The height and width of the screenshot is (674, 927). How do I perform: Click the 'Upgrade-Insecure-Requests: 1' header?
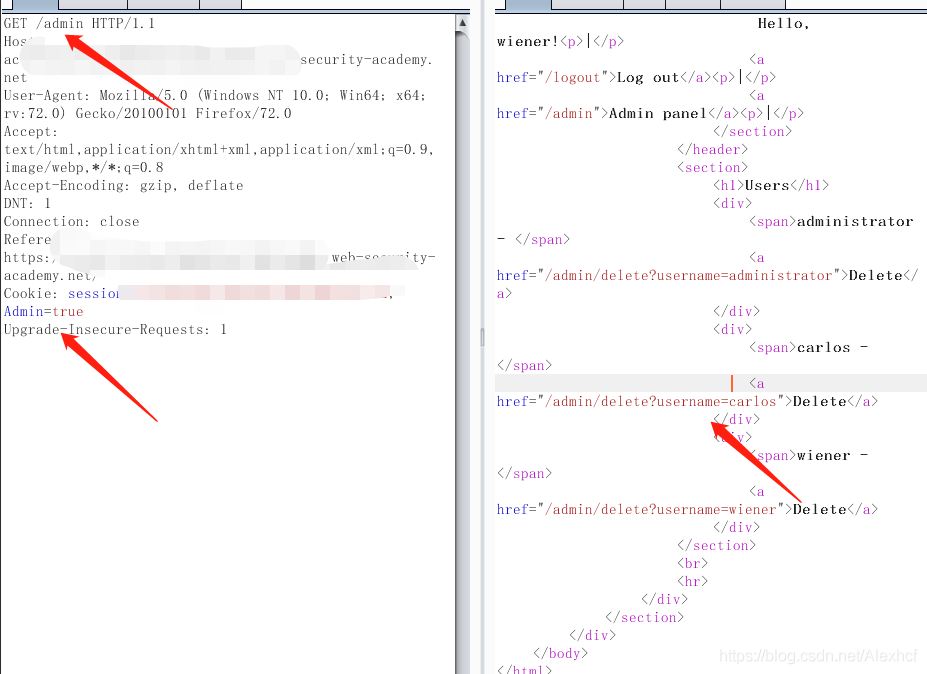click(115, 330)
